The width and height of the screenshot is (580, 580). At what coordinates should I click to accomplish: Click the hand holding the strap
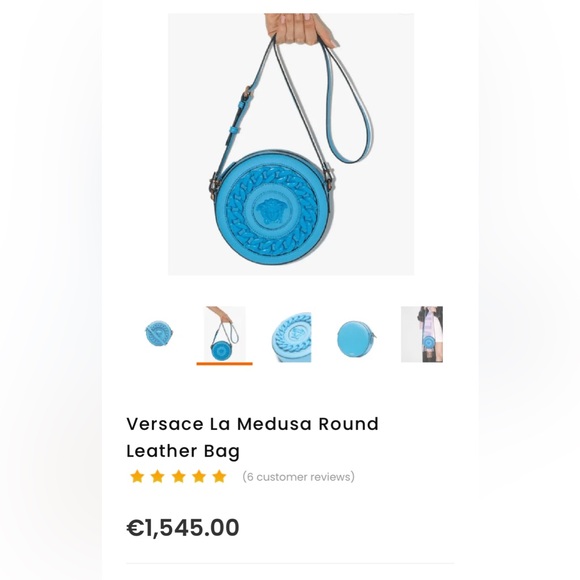[301, 30]
